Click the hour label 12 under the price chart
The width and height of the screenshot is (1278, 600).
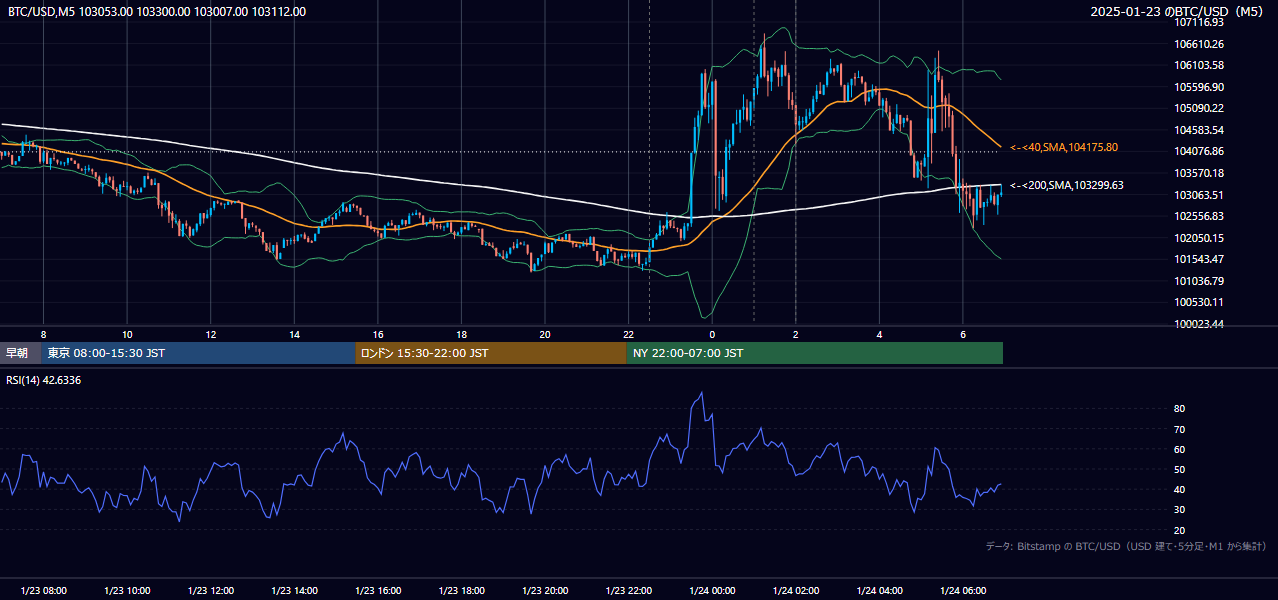point(210,334)
